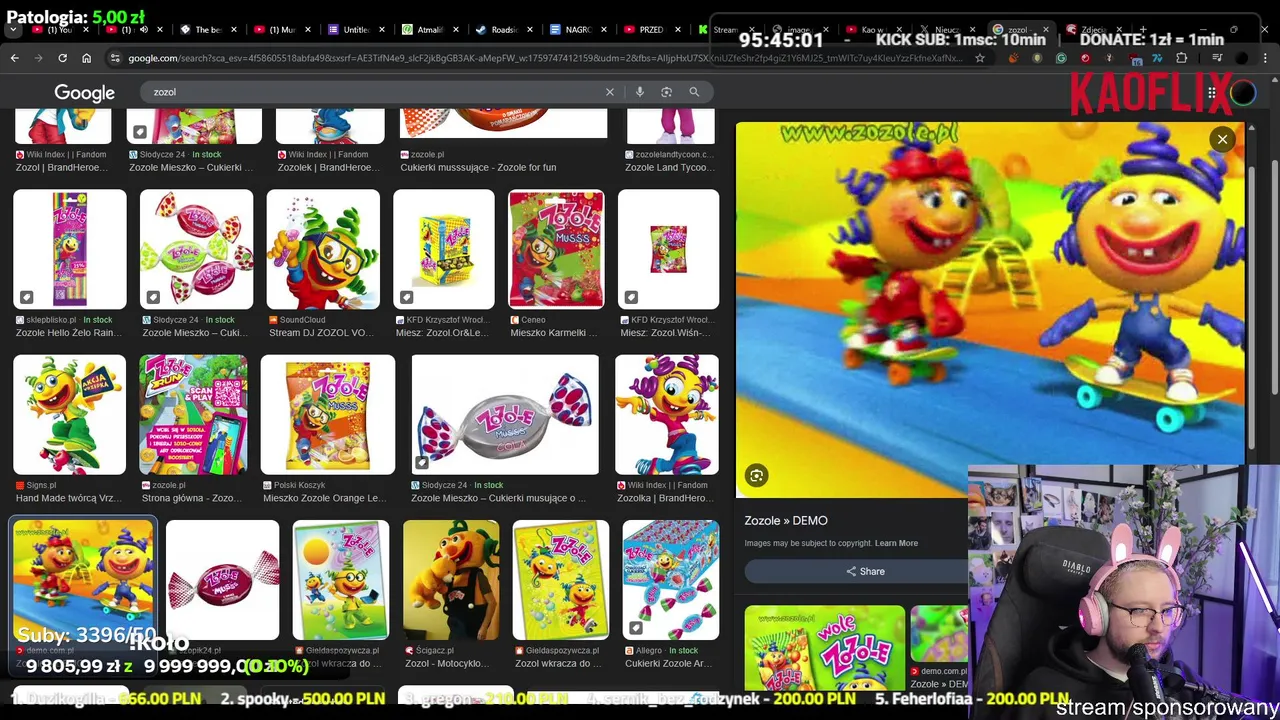Go to Google home via logo
Image resolution: width=1280 pixels, height=720 pixels.
tap(84, 93)
